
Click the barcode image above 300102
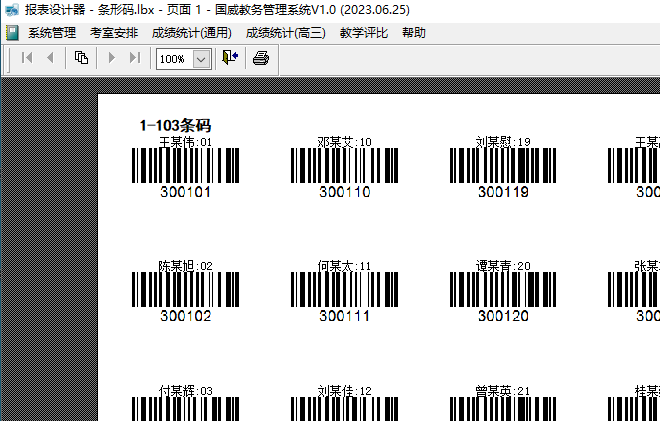[185, 289]
